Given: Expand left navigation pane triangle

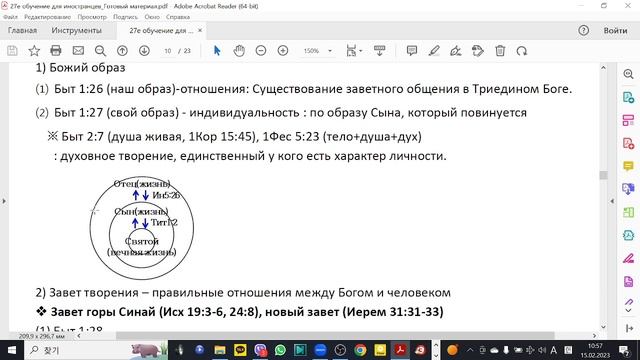Looking at the screenshot, I should click(4, 201).
